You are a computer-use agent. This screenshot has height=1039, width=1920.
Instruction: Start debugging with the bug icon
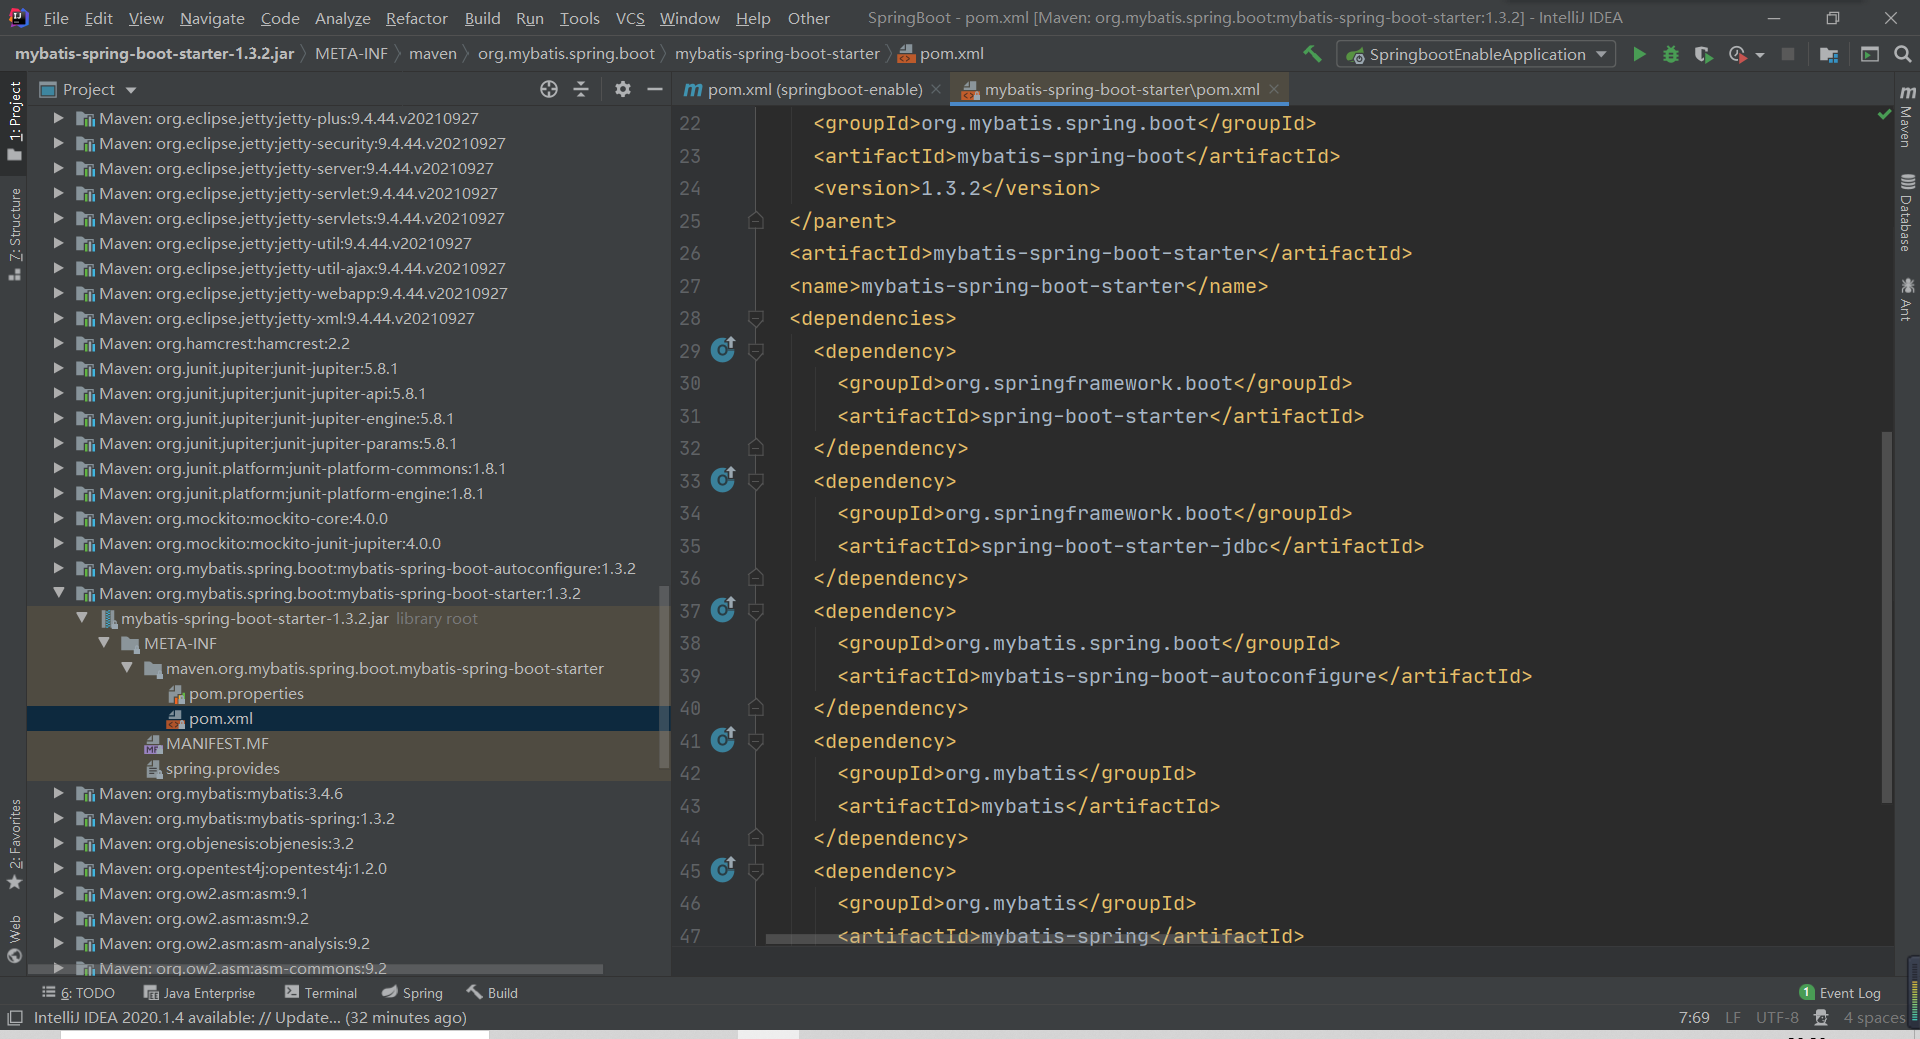[1671, 54]
